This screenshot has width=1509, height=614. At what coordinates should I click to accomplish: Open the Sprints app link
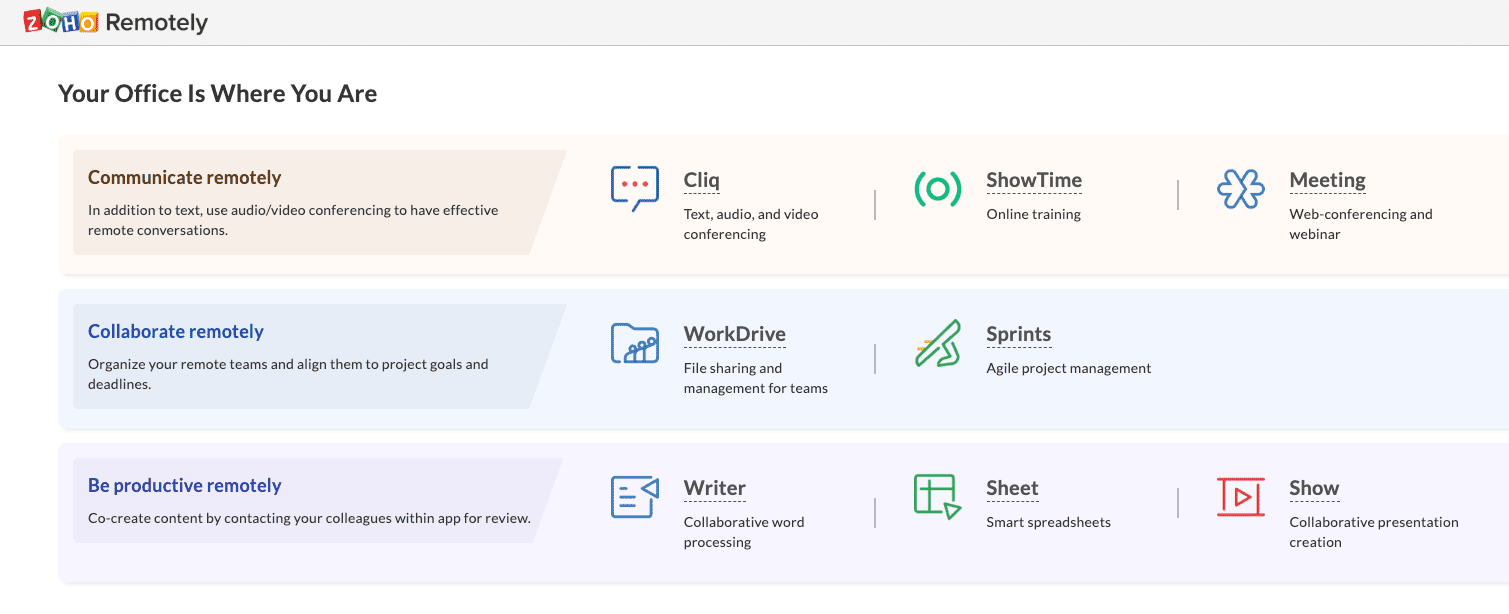(x=1019, y=335)
